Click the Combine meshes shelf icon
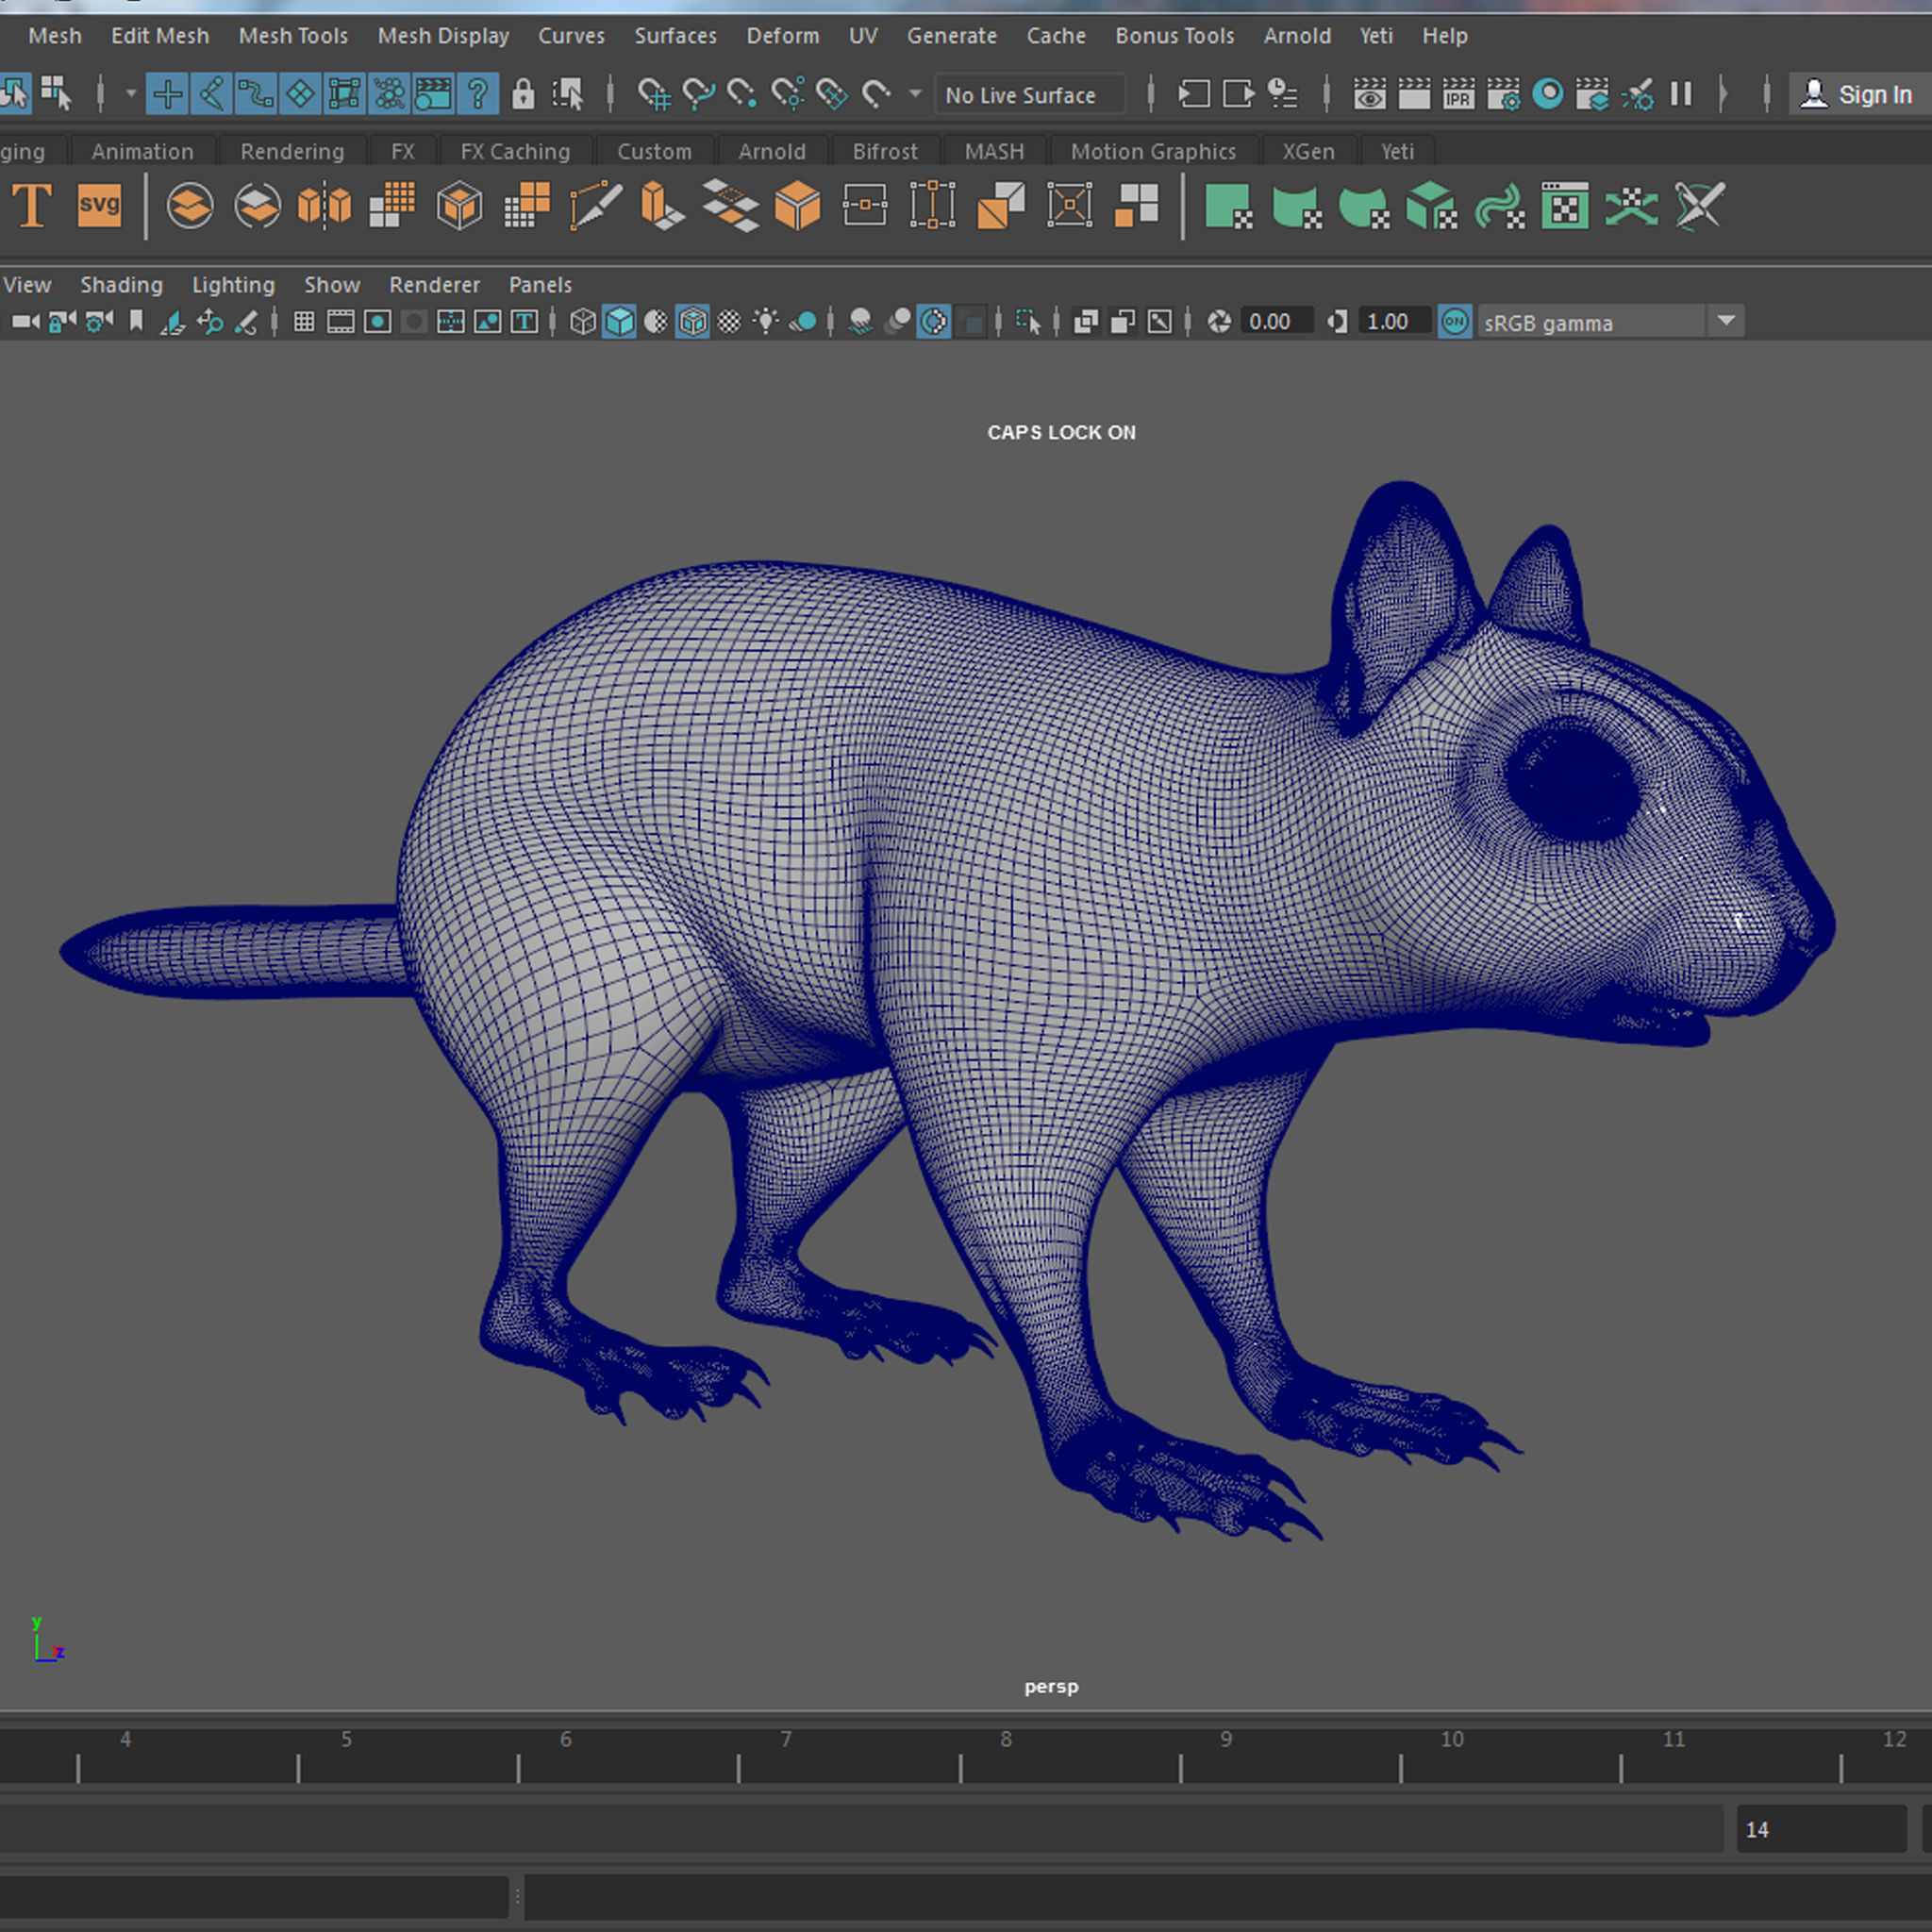This screenshot has height=1932, width=1932. pos(190,206)
